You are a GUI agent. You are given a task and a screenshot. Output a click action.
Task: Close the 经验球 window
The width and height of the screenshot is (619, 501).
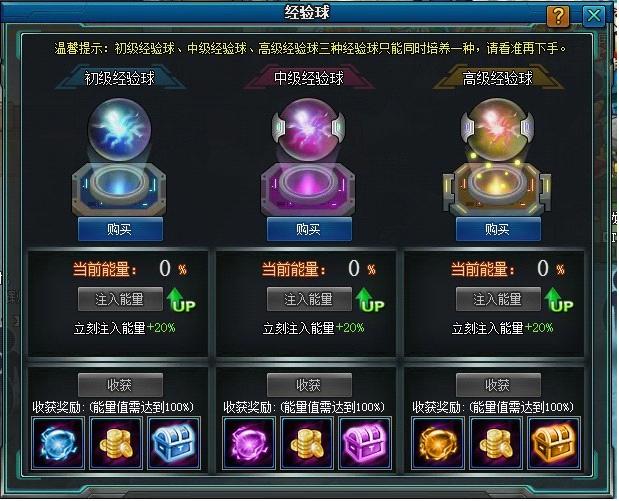click(594, 16)
